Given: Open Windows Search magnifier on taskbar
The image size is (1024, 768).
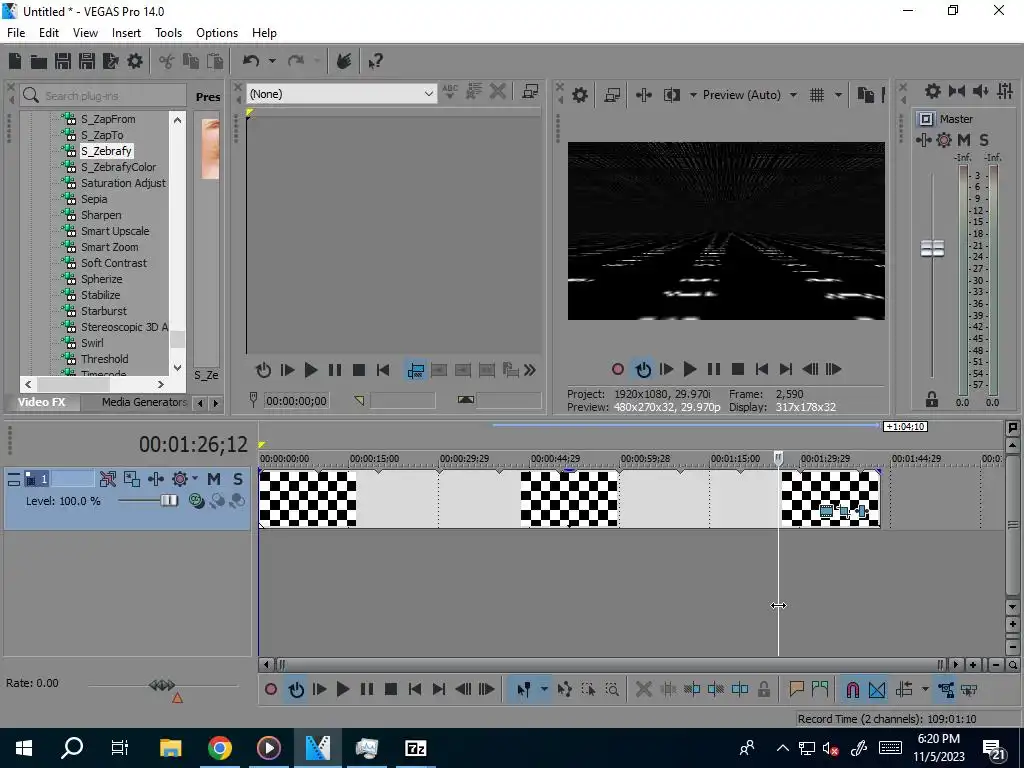Looking at the screenshot, I should [72, 748].
